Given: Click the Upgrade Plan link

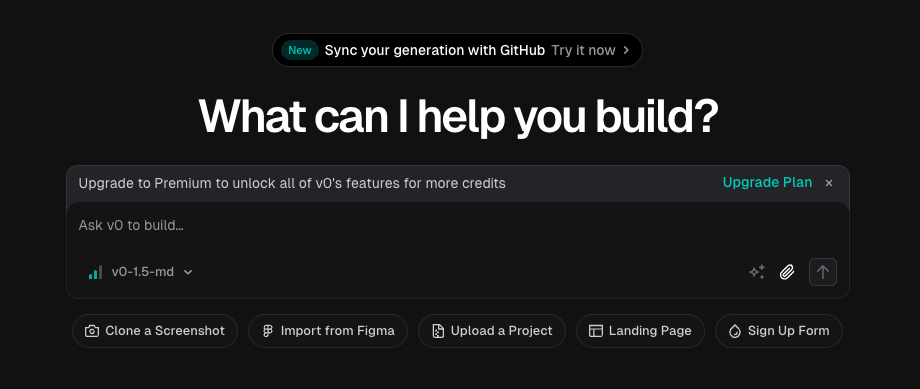Looking at the screenshot, I should [767, 182].
